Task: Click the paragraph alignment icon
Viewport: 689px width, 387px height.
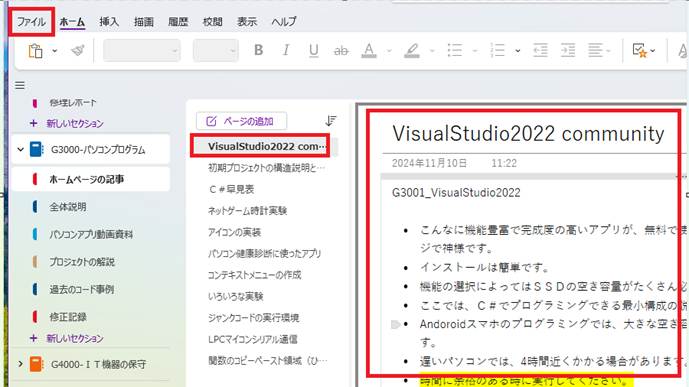Action: (x=595, y=51)
